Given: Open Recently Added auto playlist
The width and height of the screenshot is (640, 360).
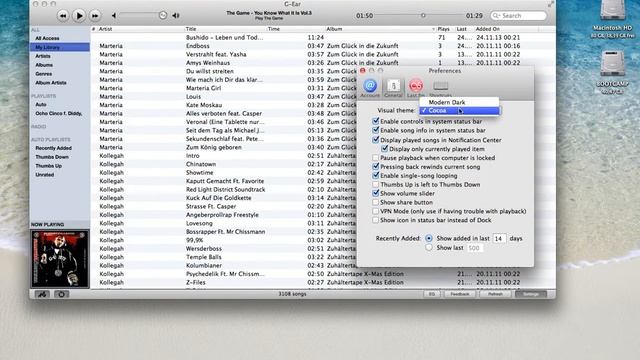Looking at the screenshot, I should click(x=53, y=148).
